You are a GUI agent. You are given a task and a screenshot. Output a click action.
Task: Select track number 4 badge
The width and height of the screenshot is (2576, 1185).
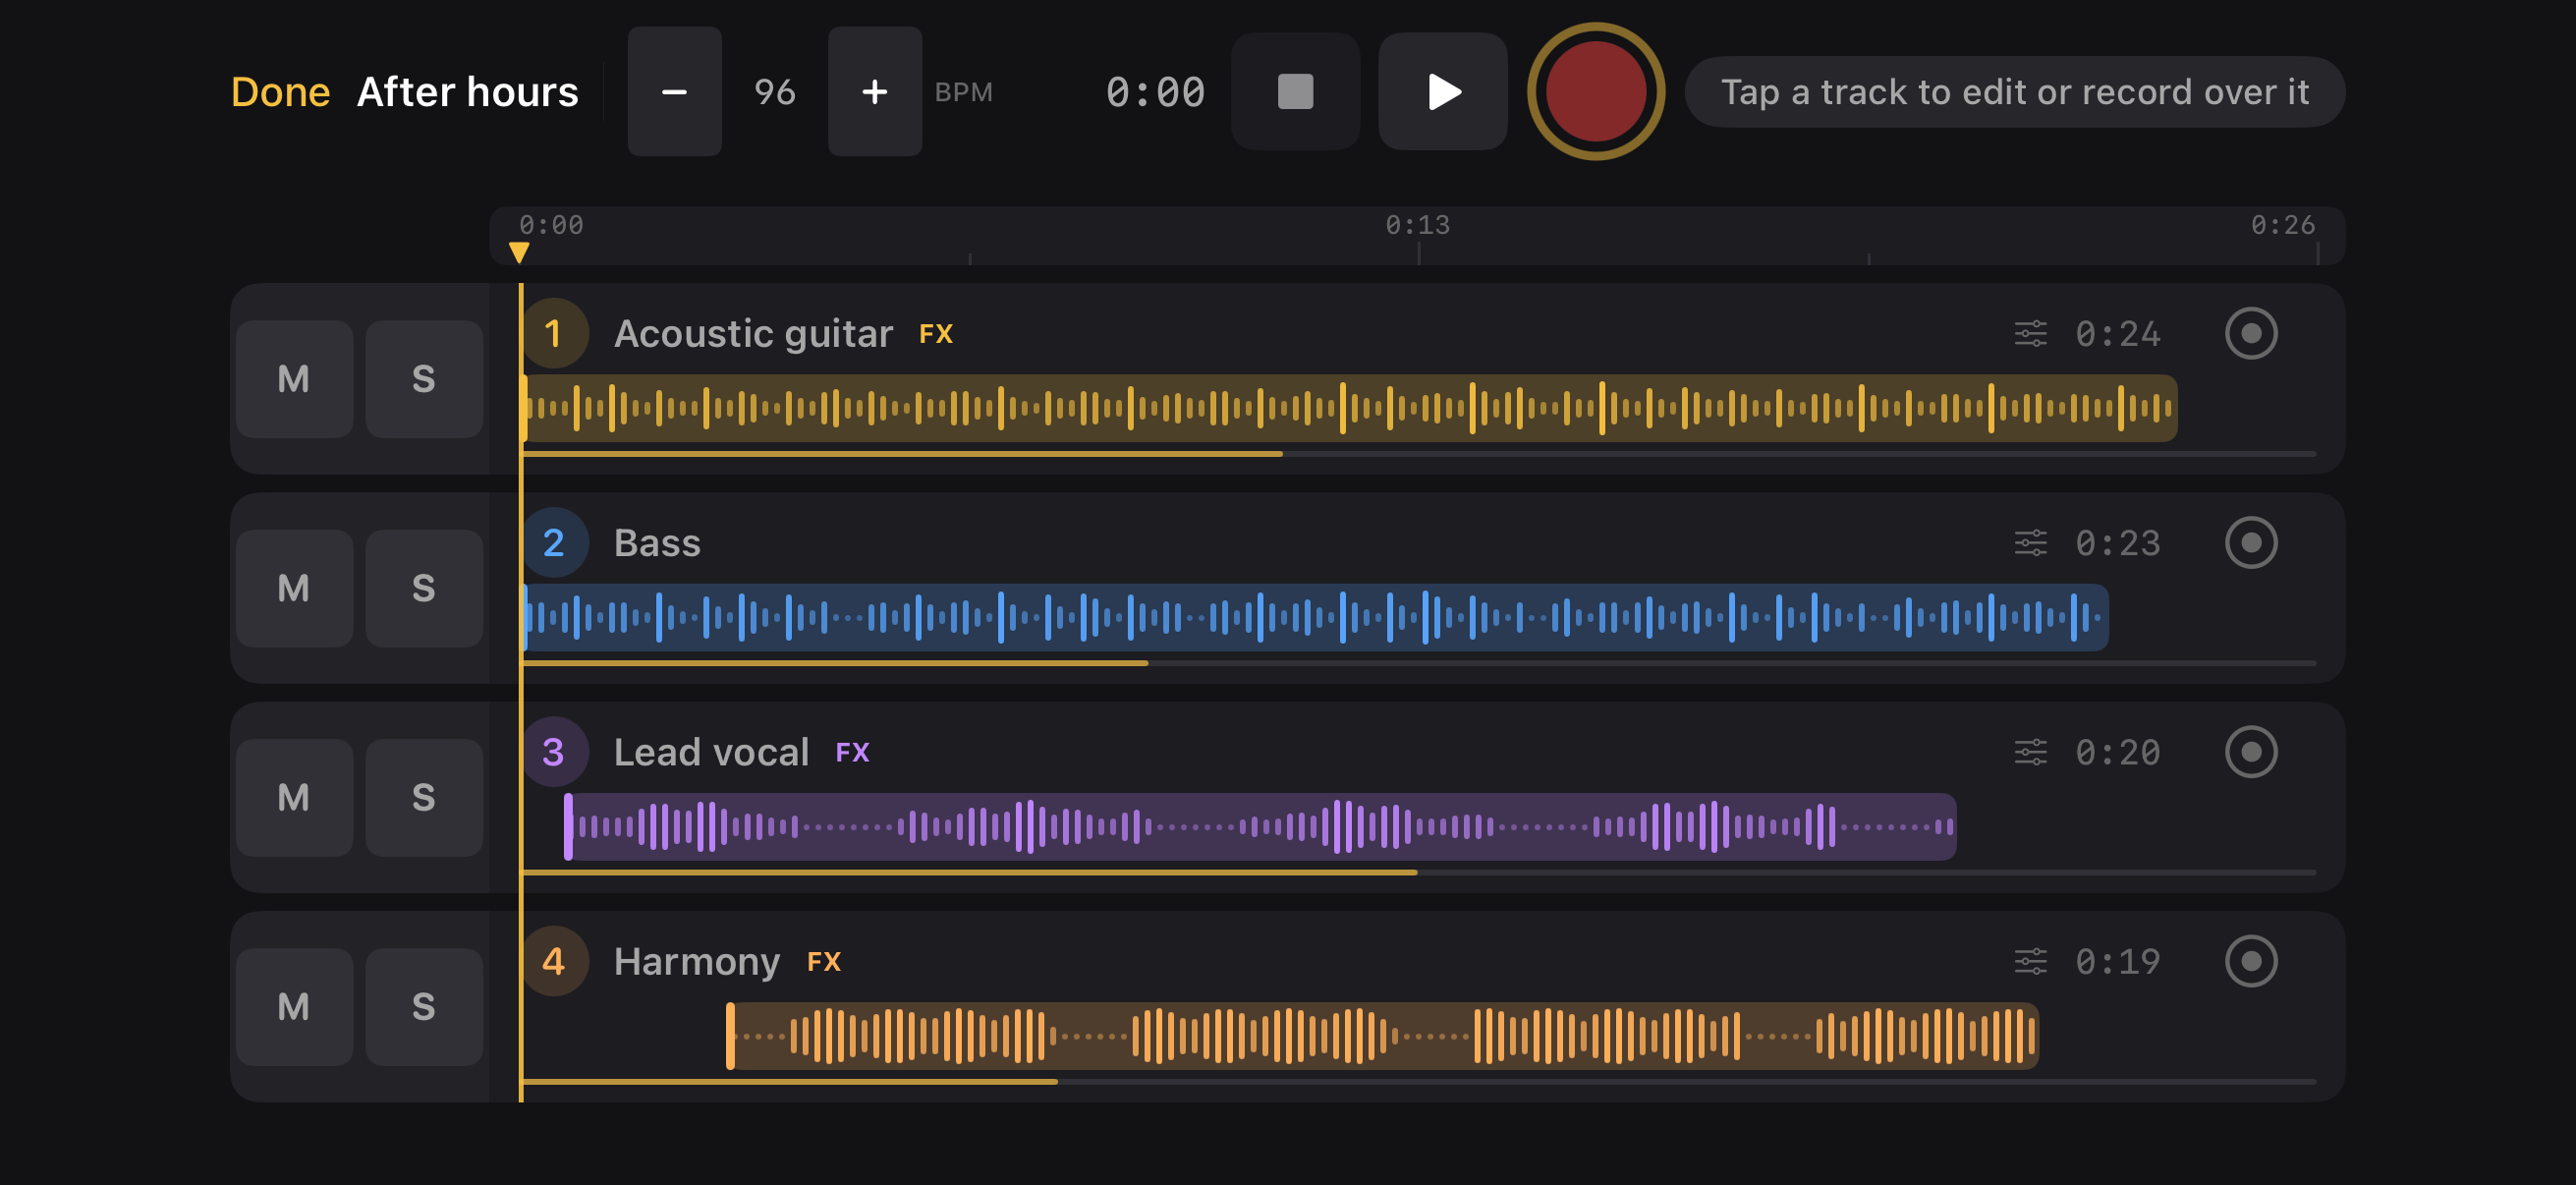point(553,961)
